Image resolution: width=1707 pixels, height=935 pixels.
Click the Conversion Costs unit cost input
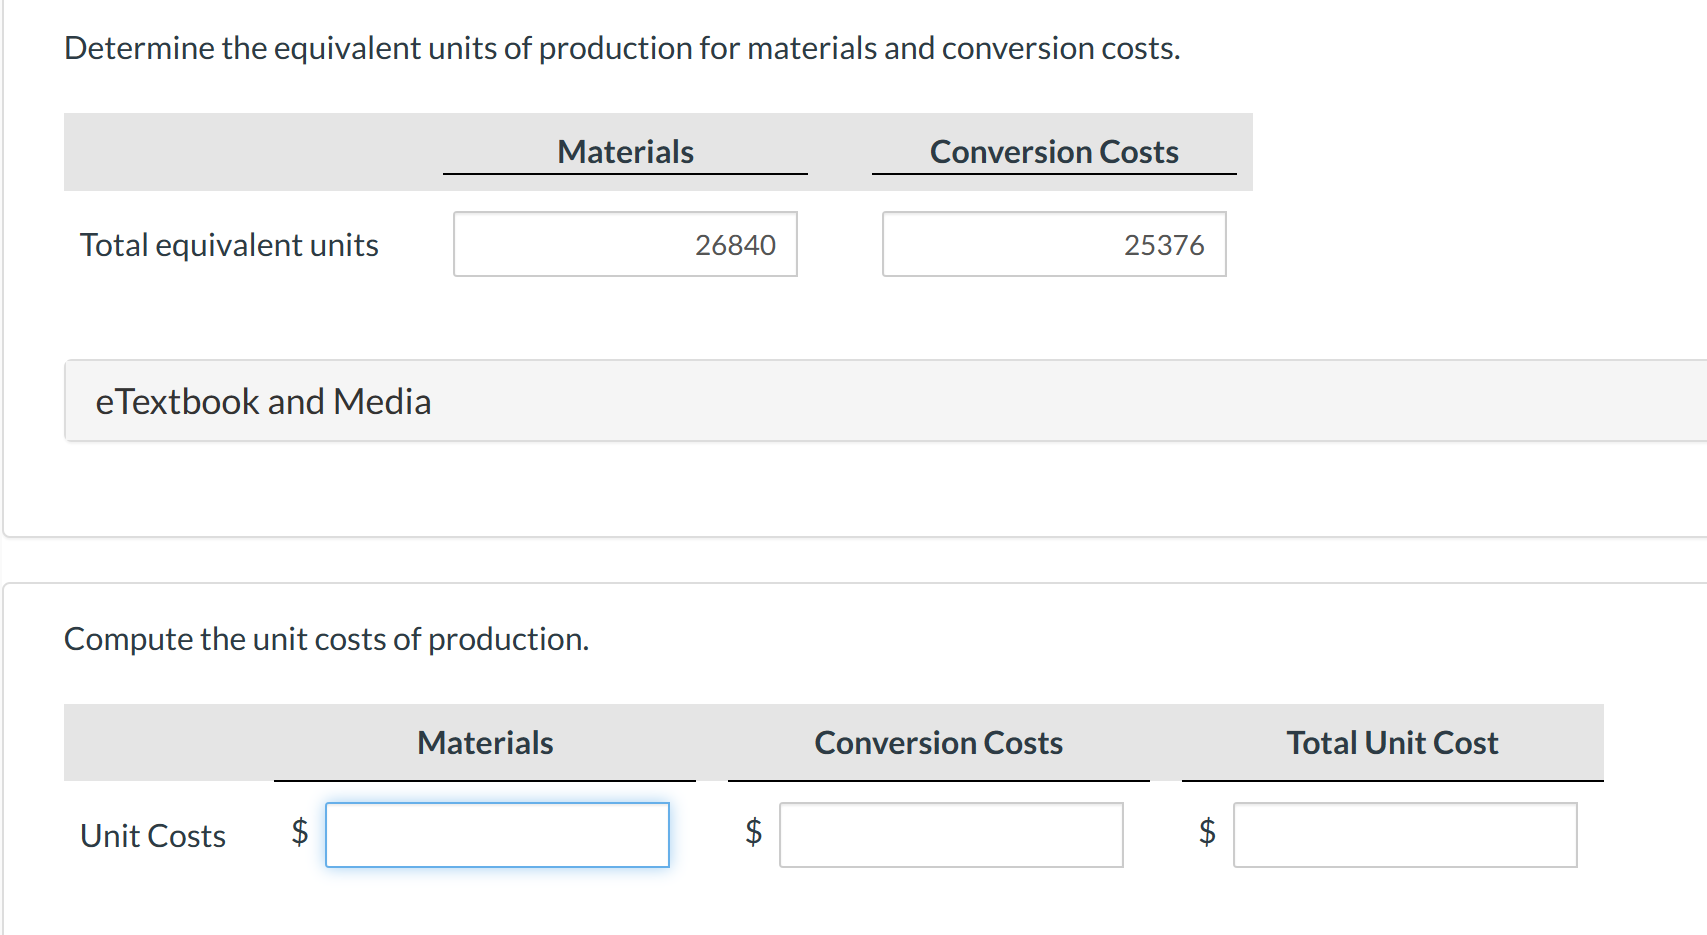[x=951, y=835]
